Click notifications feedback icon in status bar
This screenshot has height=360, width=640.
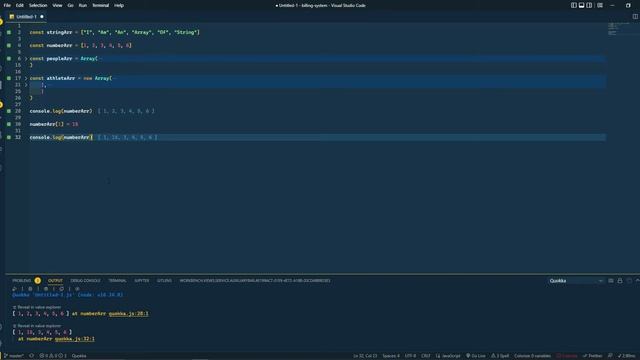point(610,356)
